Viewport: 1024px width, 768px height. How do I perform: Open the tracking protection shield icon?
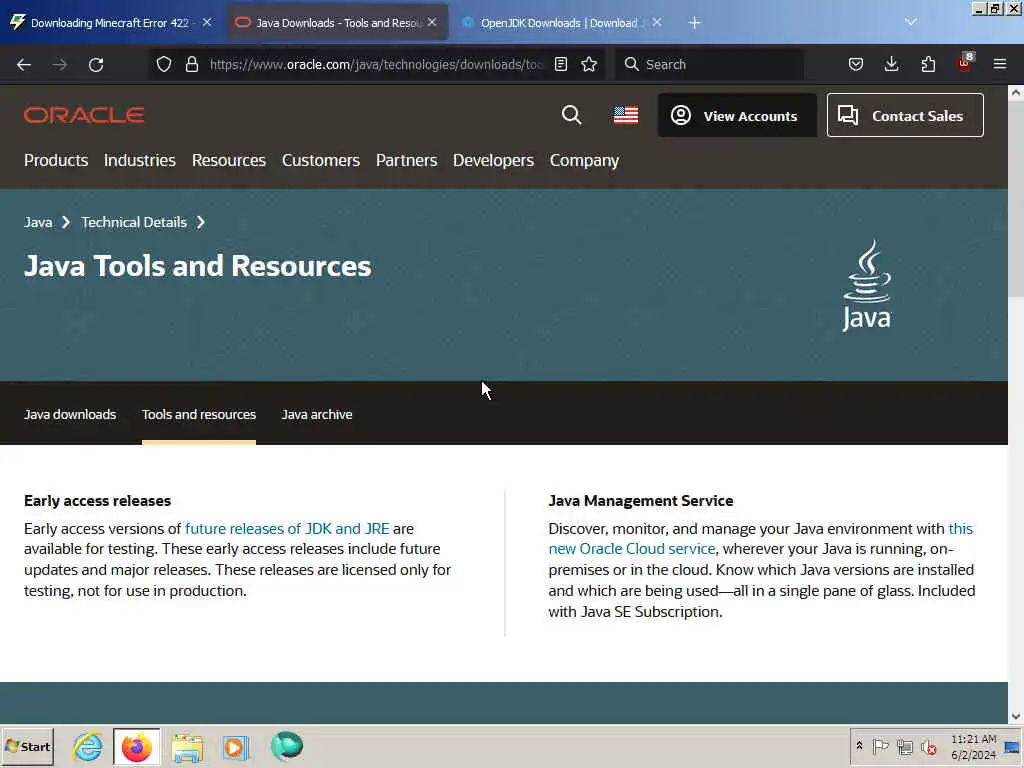coord(164,64)
